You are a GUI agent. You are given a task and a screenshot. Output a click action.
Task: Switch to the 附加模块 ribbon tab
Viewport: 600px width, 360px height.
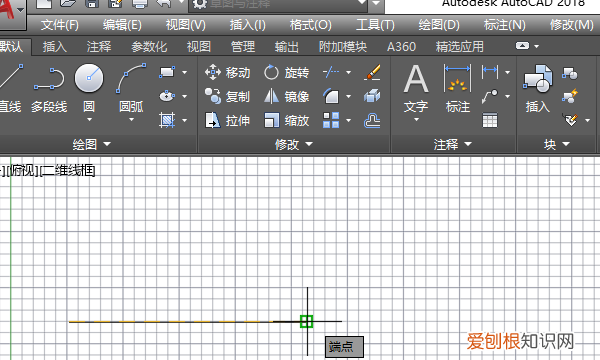click(342, 47)
